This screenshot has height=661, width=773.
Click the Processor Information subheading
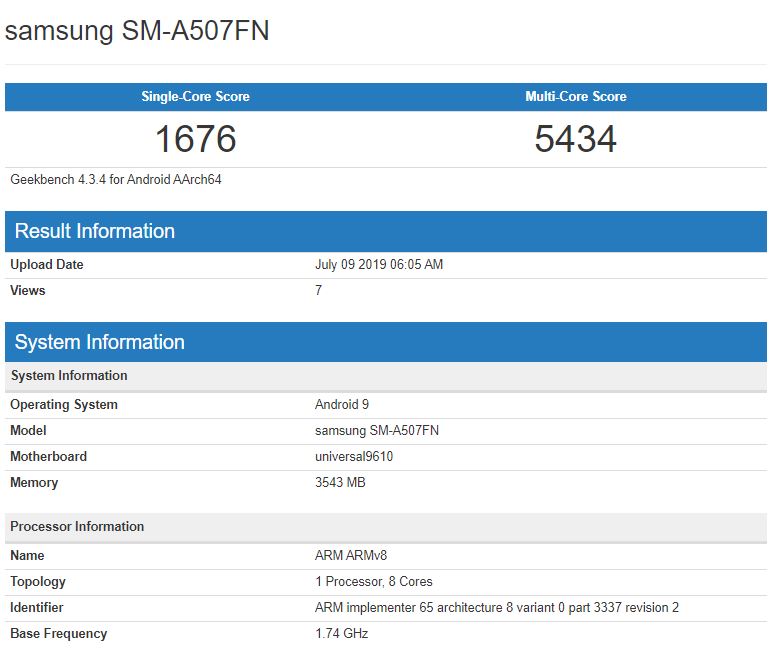tap(77, 527)
